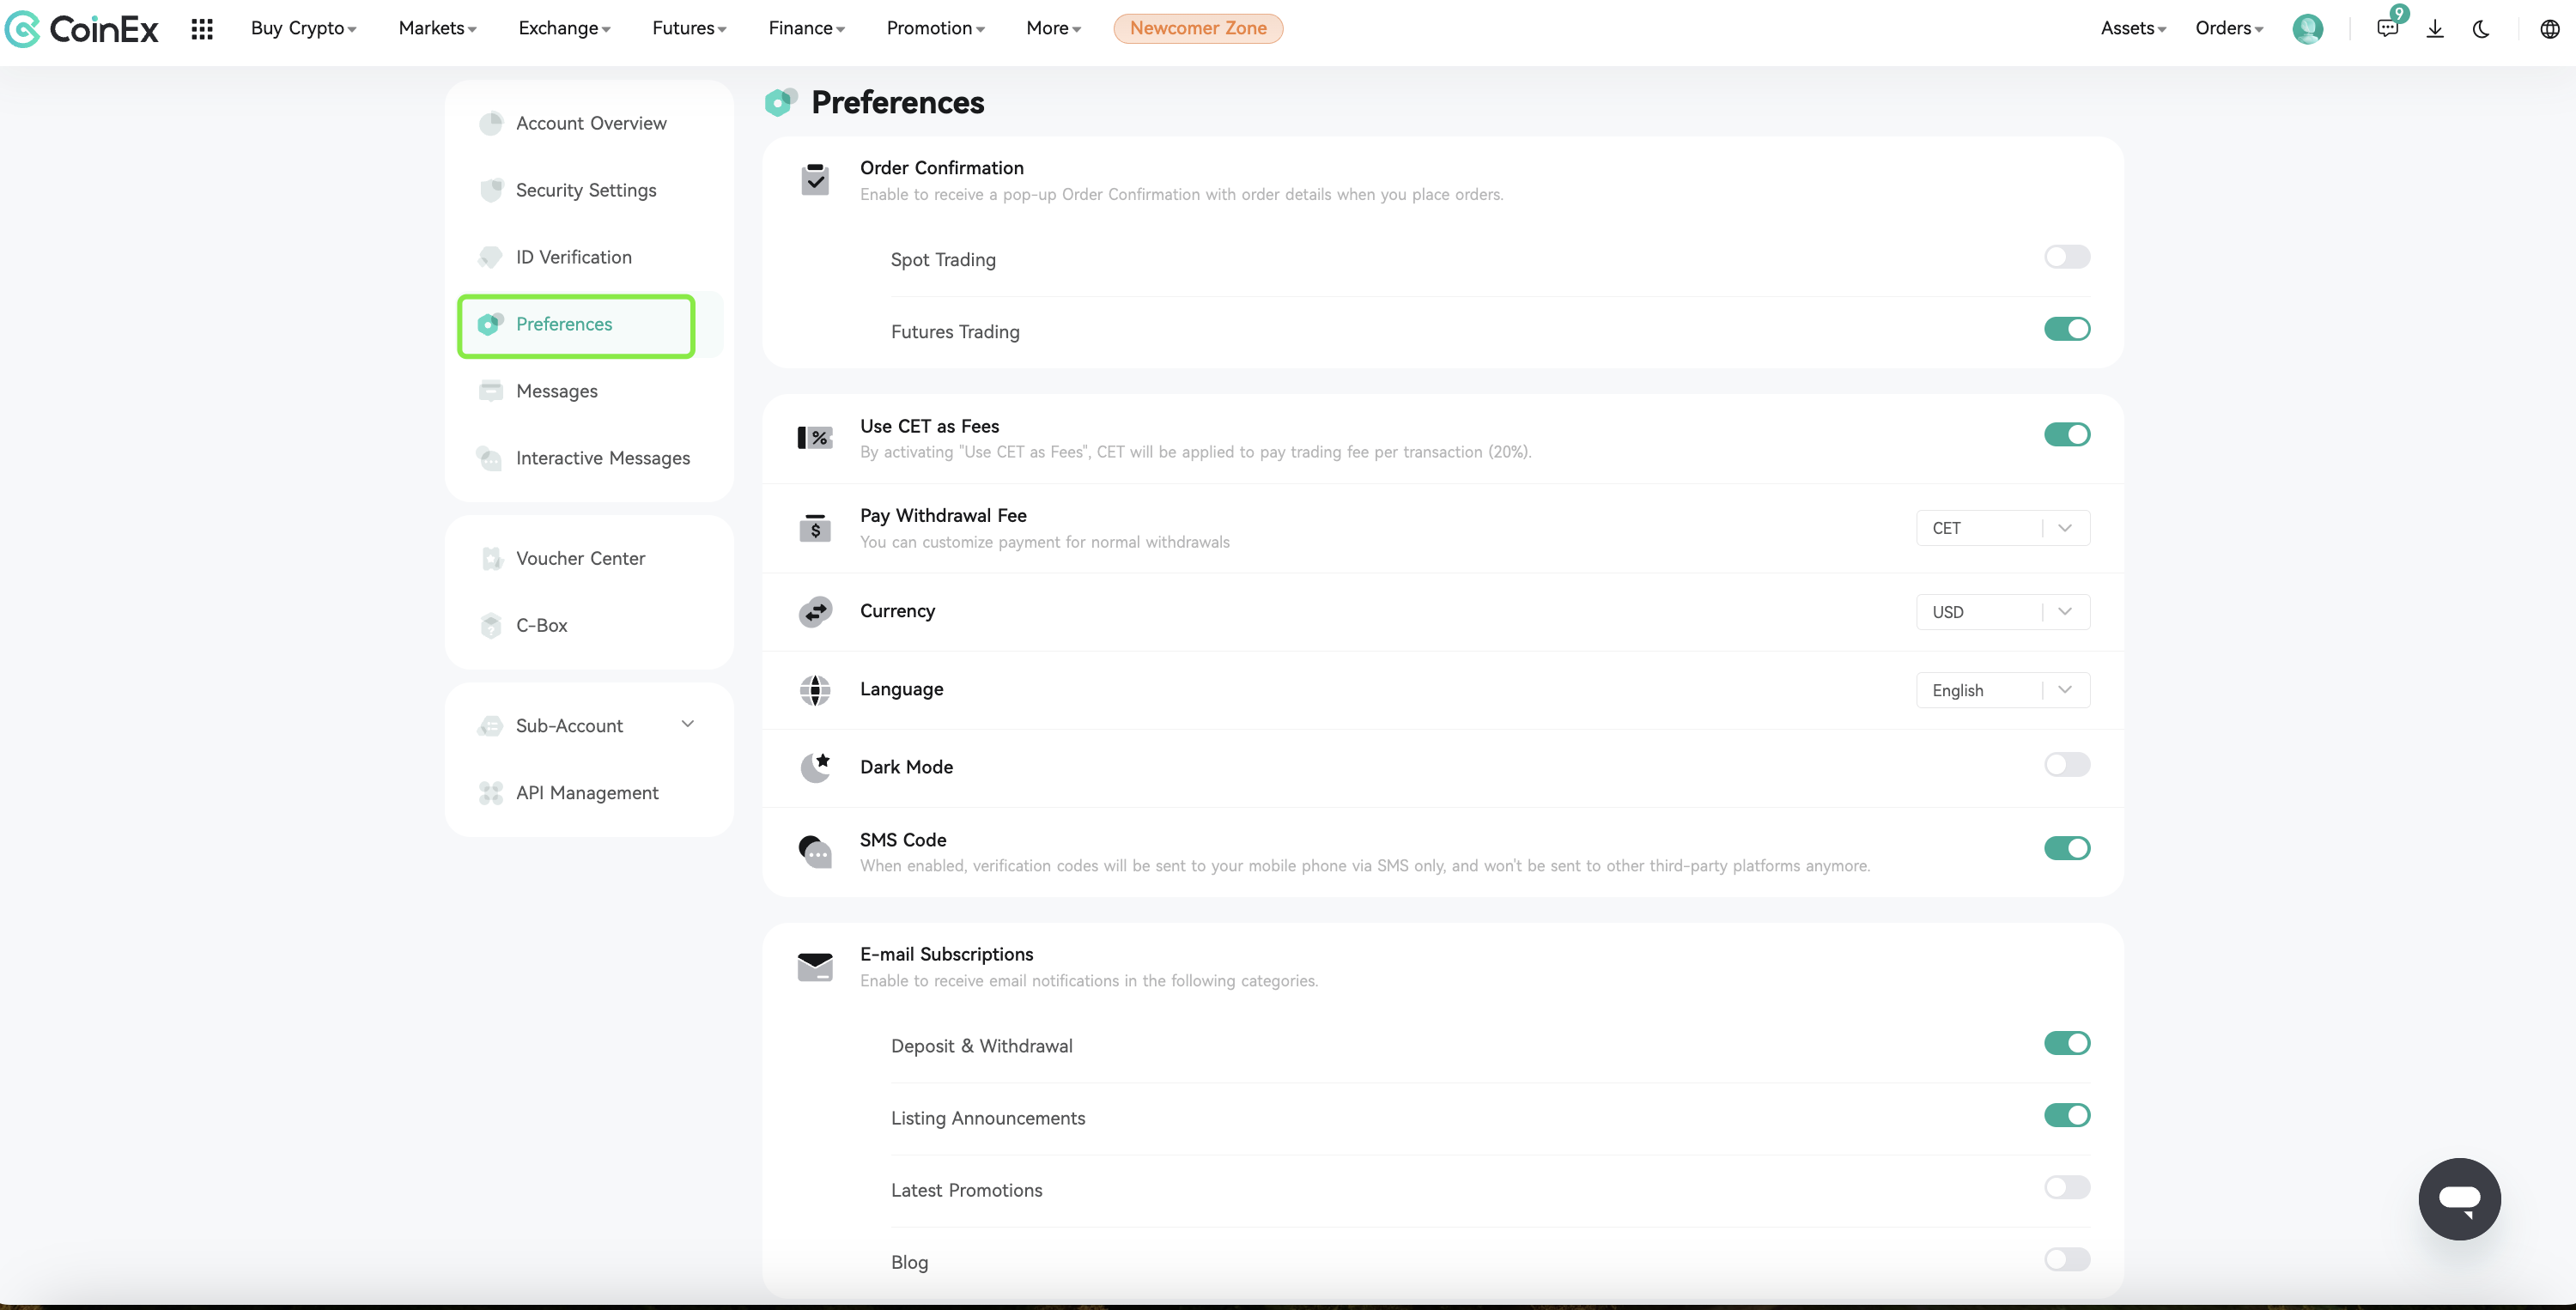This screenshot has height=1310, width=2576.
Task: Click the Interactive Messages sidebar icon
Action: (490, 458)
